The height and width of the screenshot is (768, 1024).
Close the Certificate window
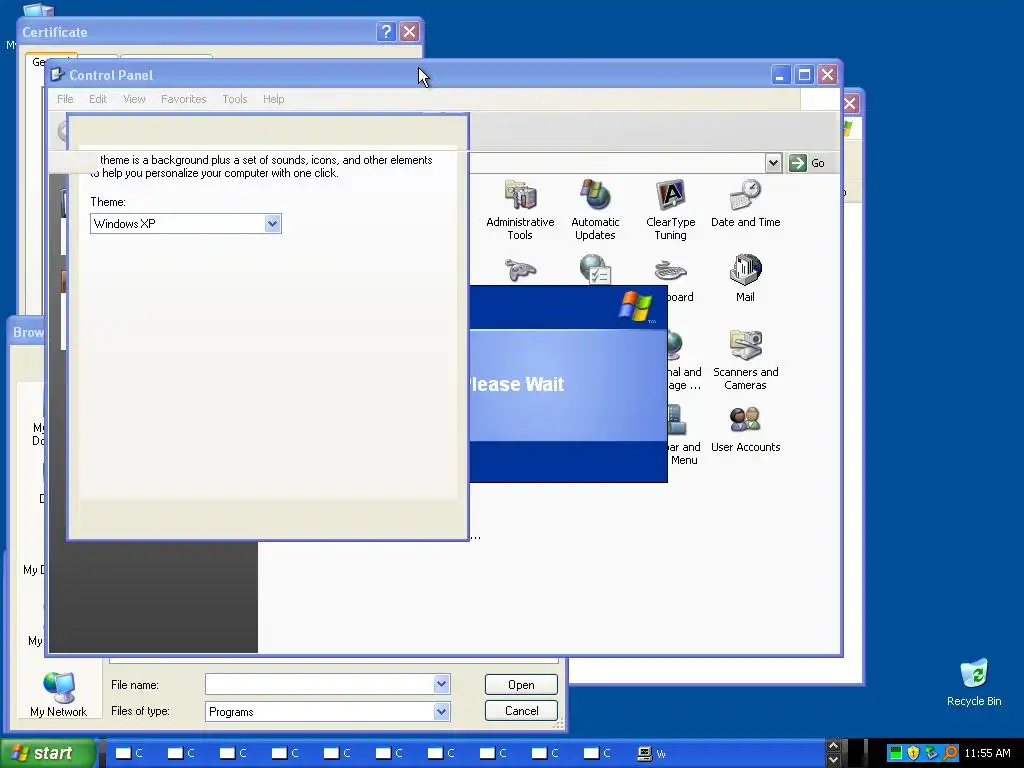[409, 31]
